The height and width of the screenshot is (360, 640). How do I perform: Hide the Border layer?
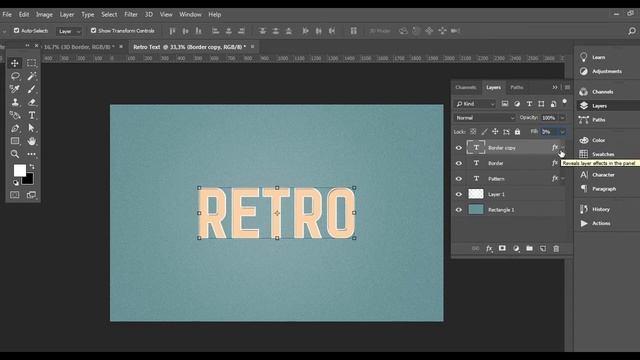[x=459, y=163]
